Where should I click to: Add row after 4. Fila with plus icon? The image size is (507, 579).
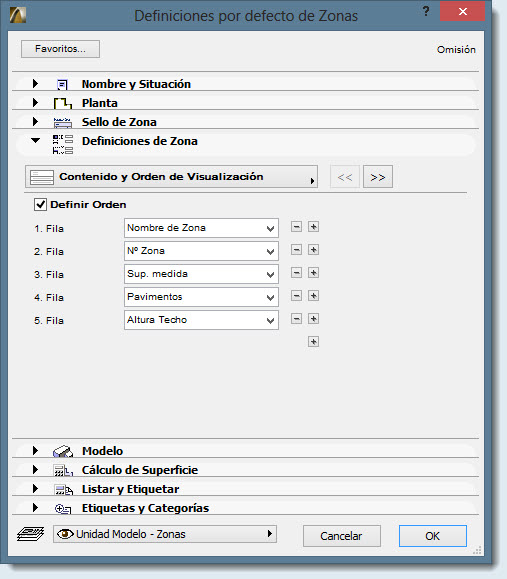point(313,296)
